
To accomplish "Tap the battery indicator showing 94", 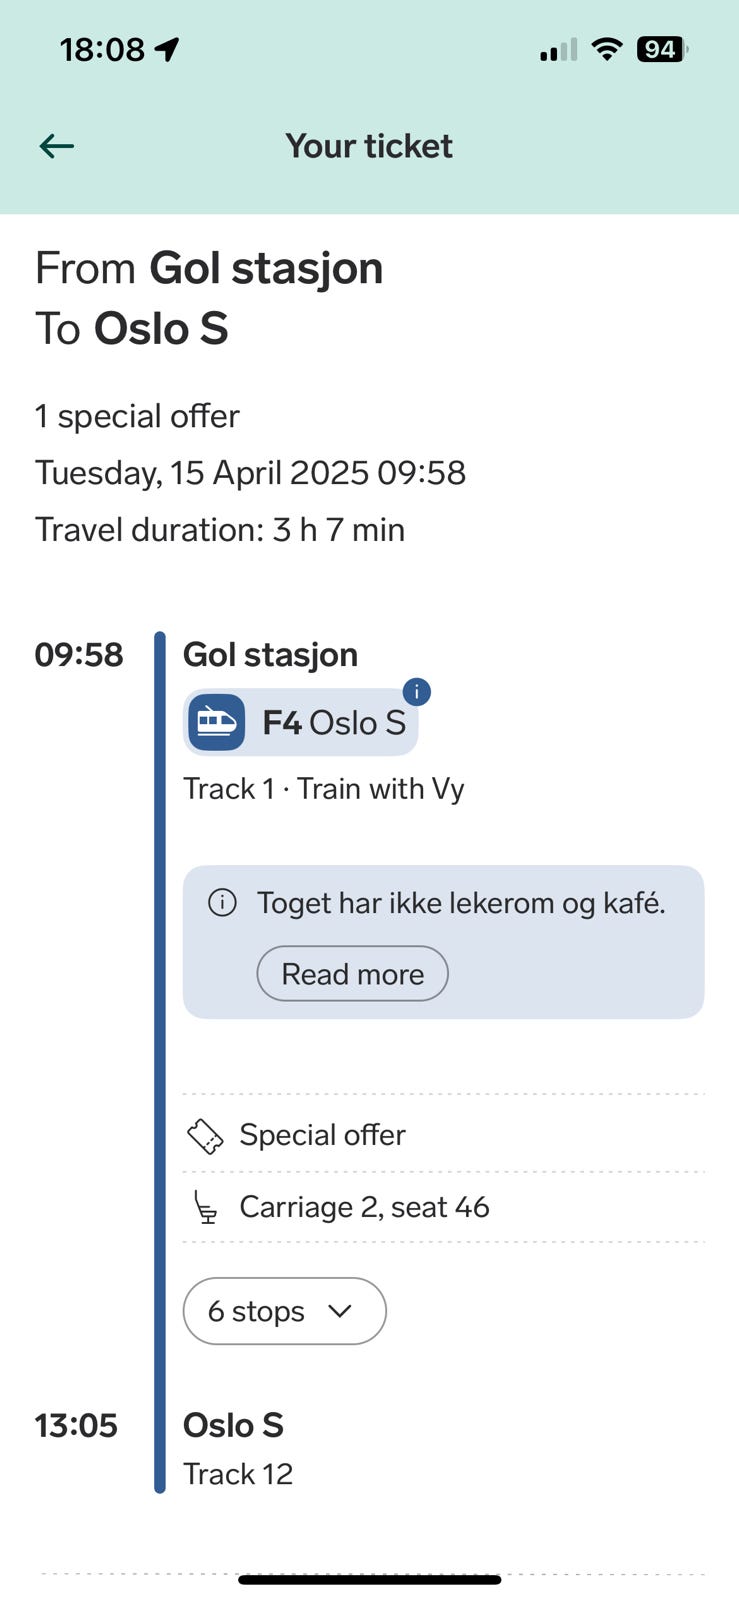I will (662, 49).
